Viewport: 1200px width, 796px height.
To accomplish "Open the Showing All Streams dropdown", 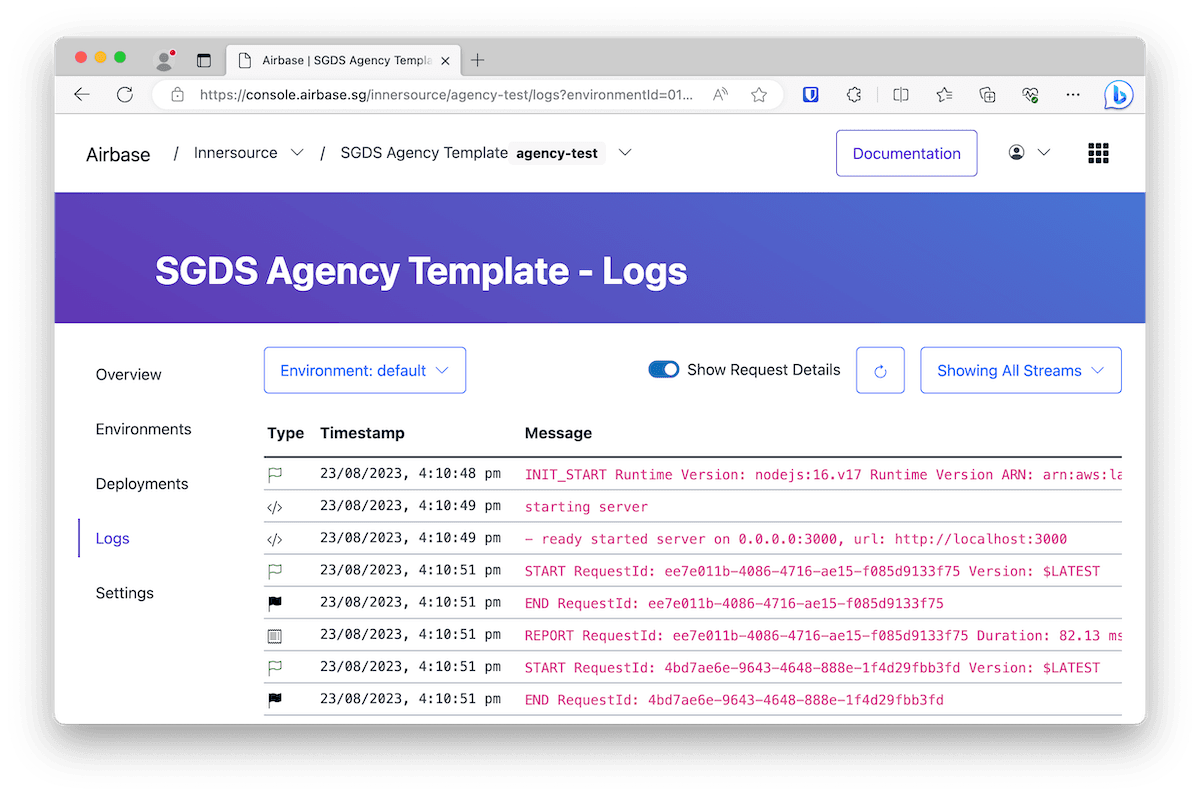I will tap(1021, 371).
